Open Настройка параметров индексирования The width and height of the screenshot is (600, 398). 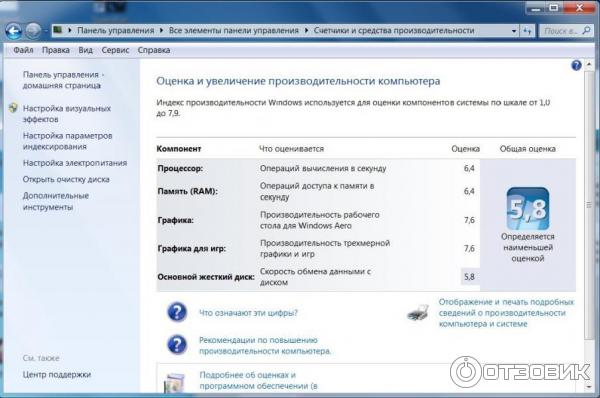[x=67, y=141]
